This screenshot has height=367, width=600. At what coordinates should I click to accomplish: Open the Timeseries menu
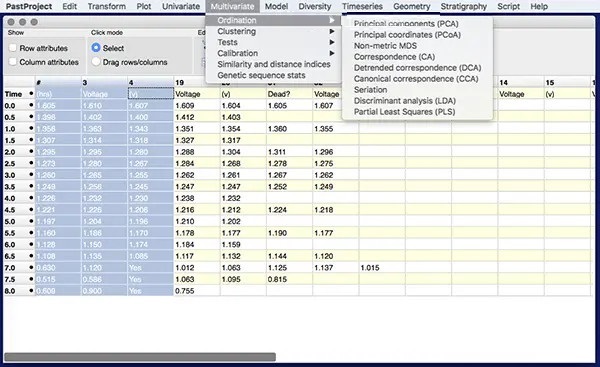coord(362,7)
